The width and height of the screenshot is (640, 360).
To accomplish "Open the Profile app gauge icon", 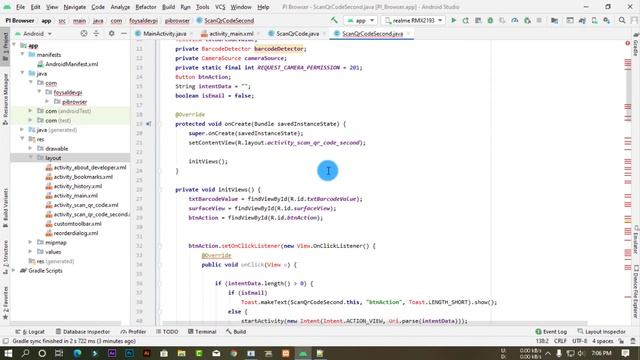I will coord(515,20).
